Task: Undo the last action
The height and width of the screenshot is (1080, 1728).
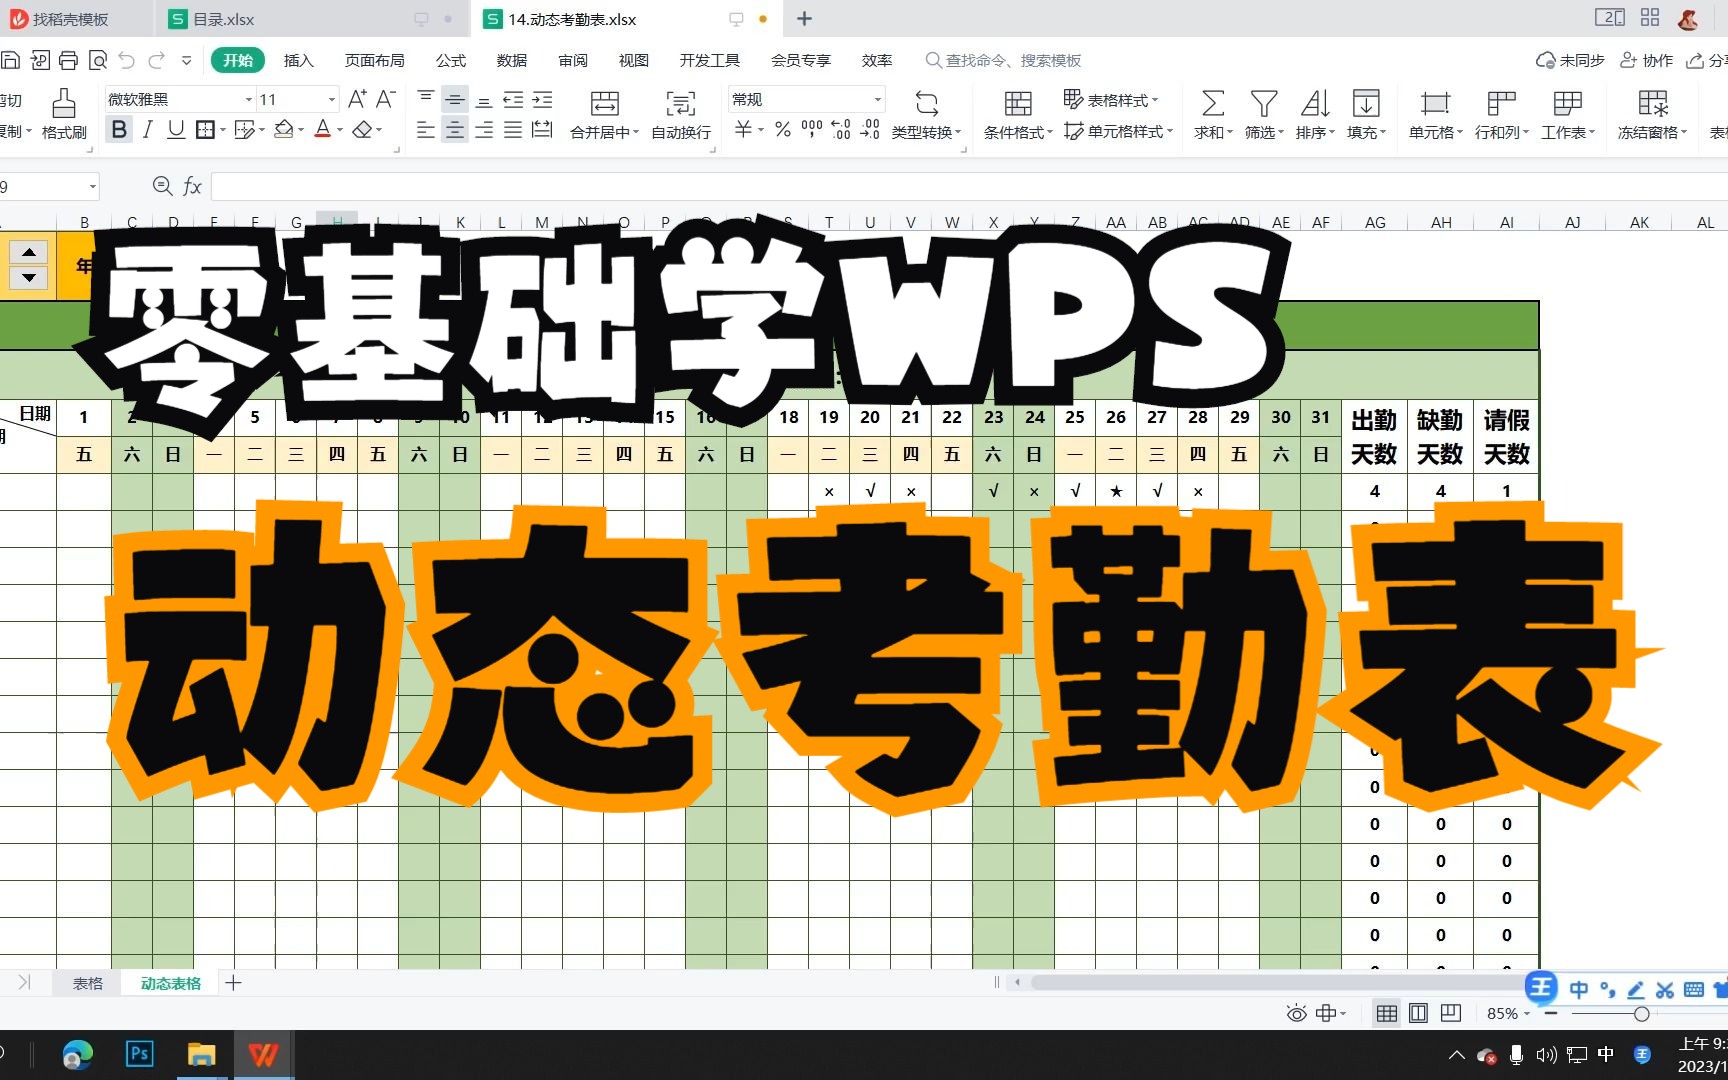Action: pyautogui.click(x=126, y=61)
